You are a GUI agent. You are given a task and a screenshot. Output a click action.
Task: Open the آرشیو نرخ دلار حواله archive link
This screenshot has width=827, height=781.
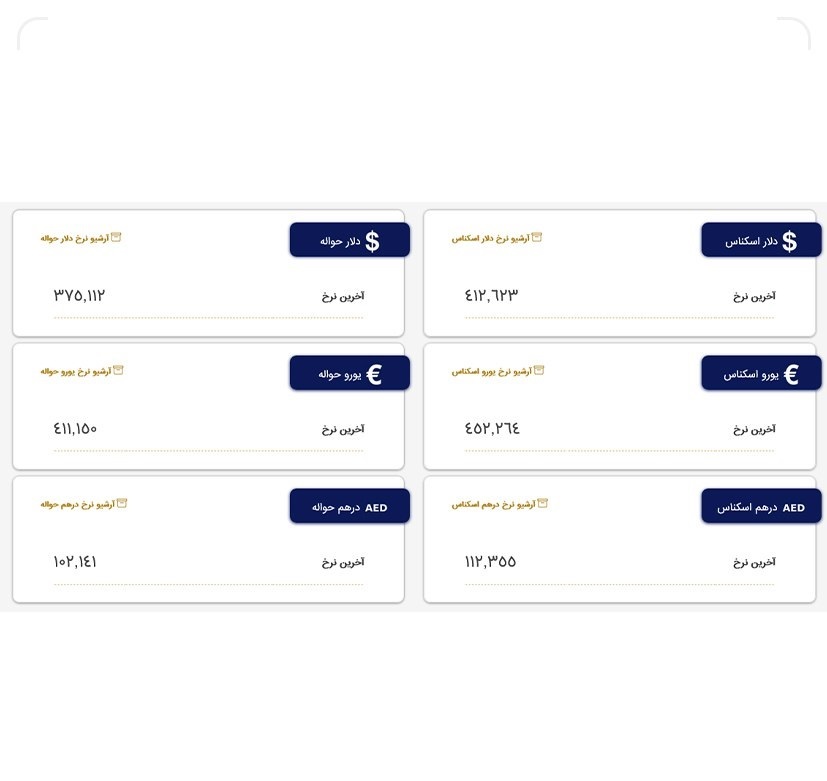point(80,238)
